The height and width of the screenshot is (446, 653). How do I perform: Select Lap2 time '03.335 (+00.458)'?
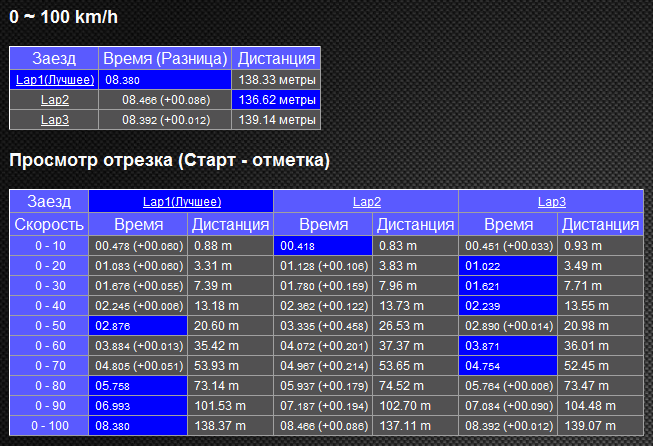[x=323, y=326]
